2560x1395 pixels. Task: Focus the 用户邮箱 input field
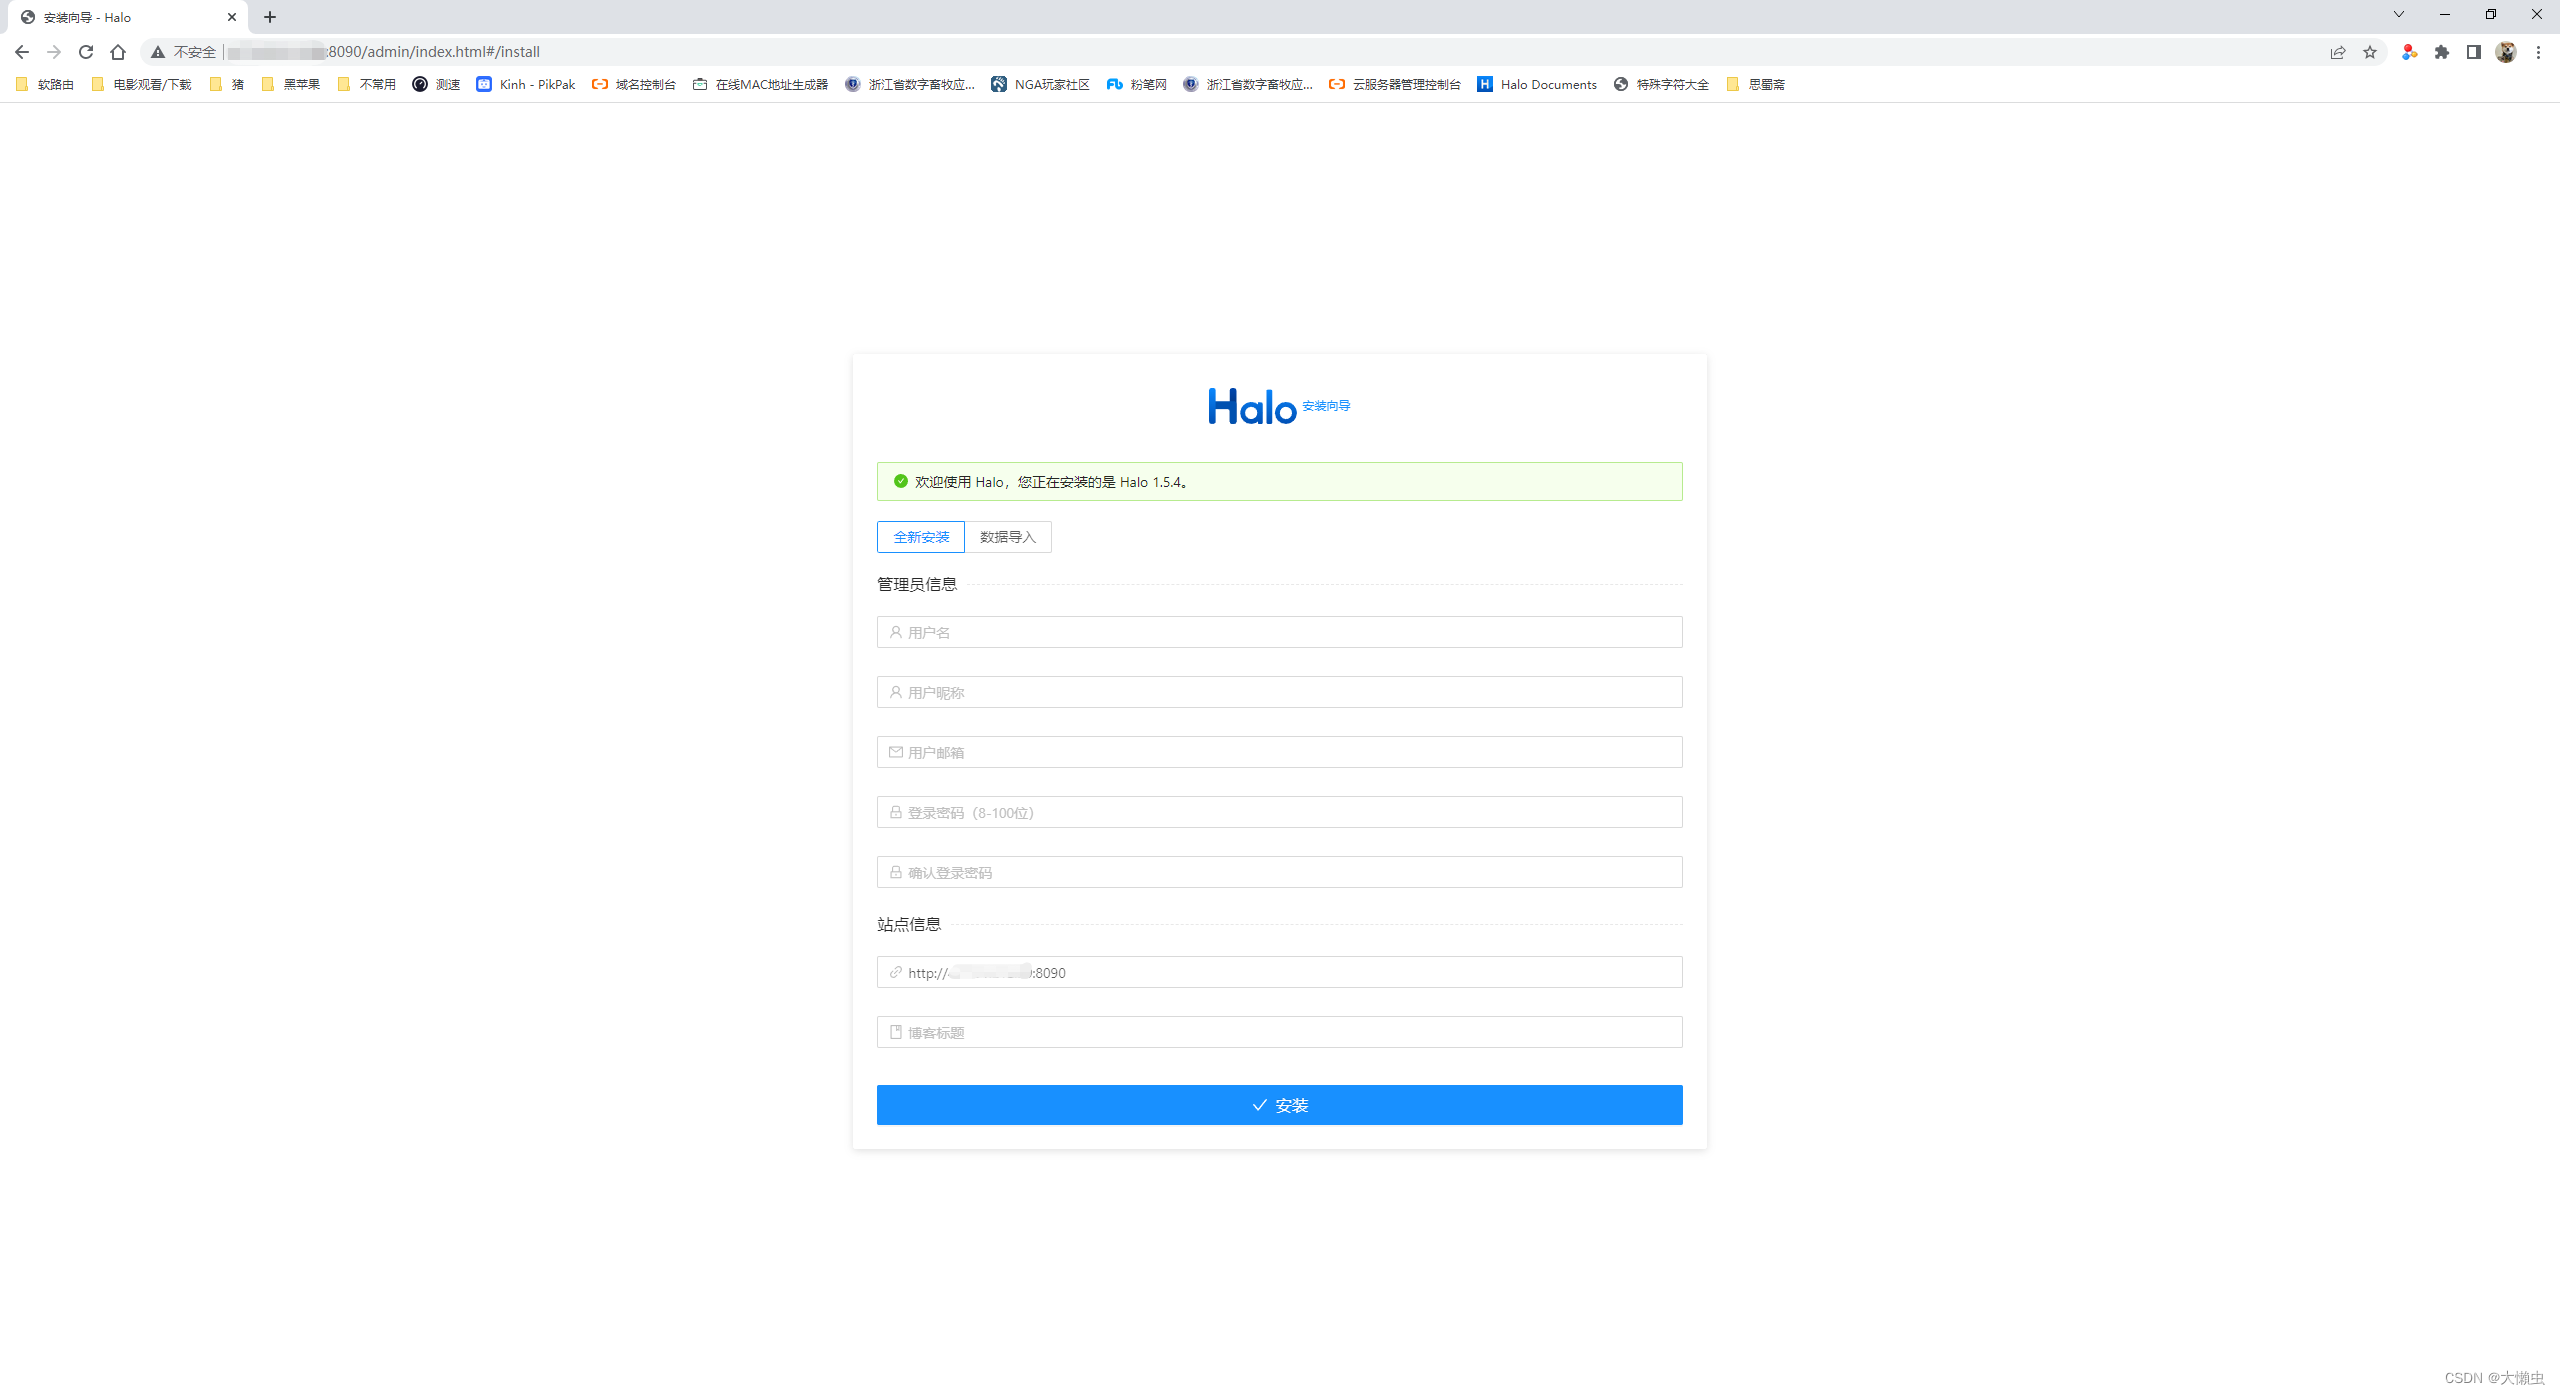click(1280, 752)
